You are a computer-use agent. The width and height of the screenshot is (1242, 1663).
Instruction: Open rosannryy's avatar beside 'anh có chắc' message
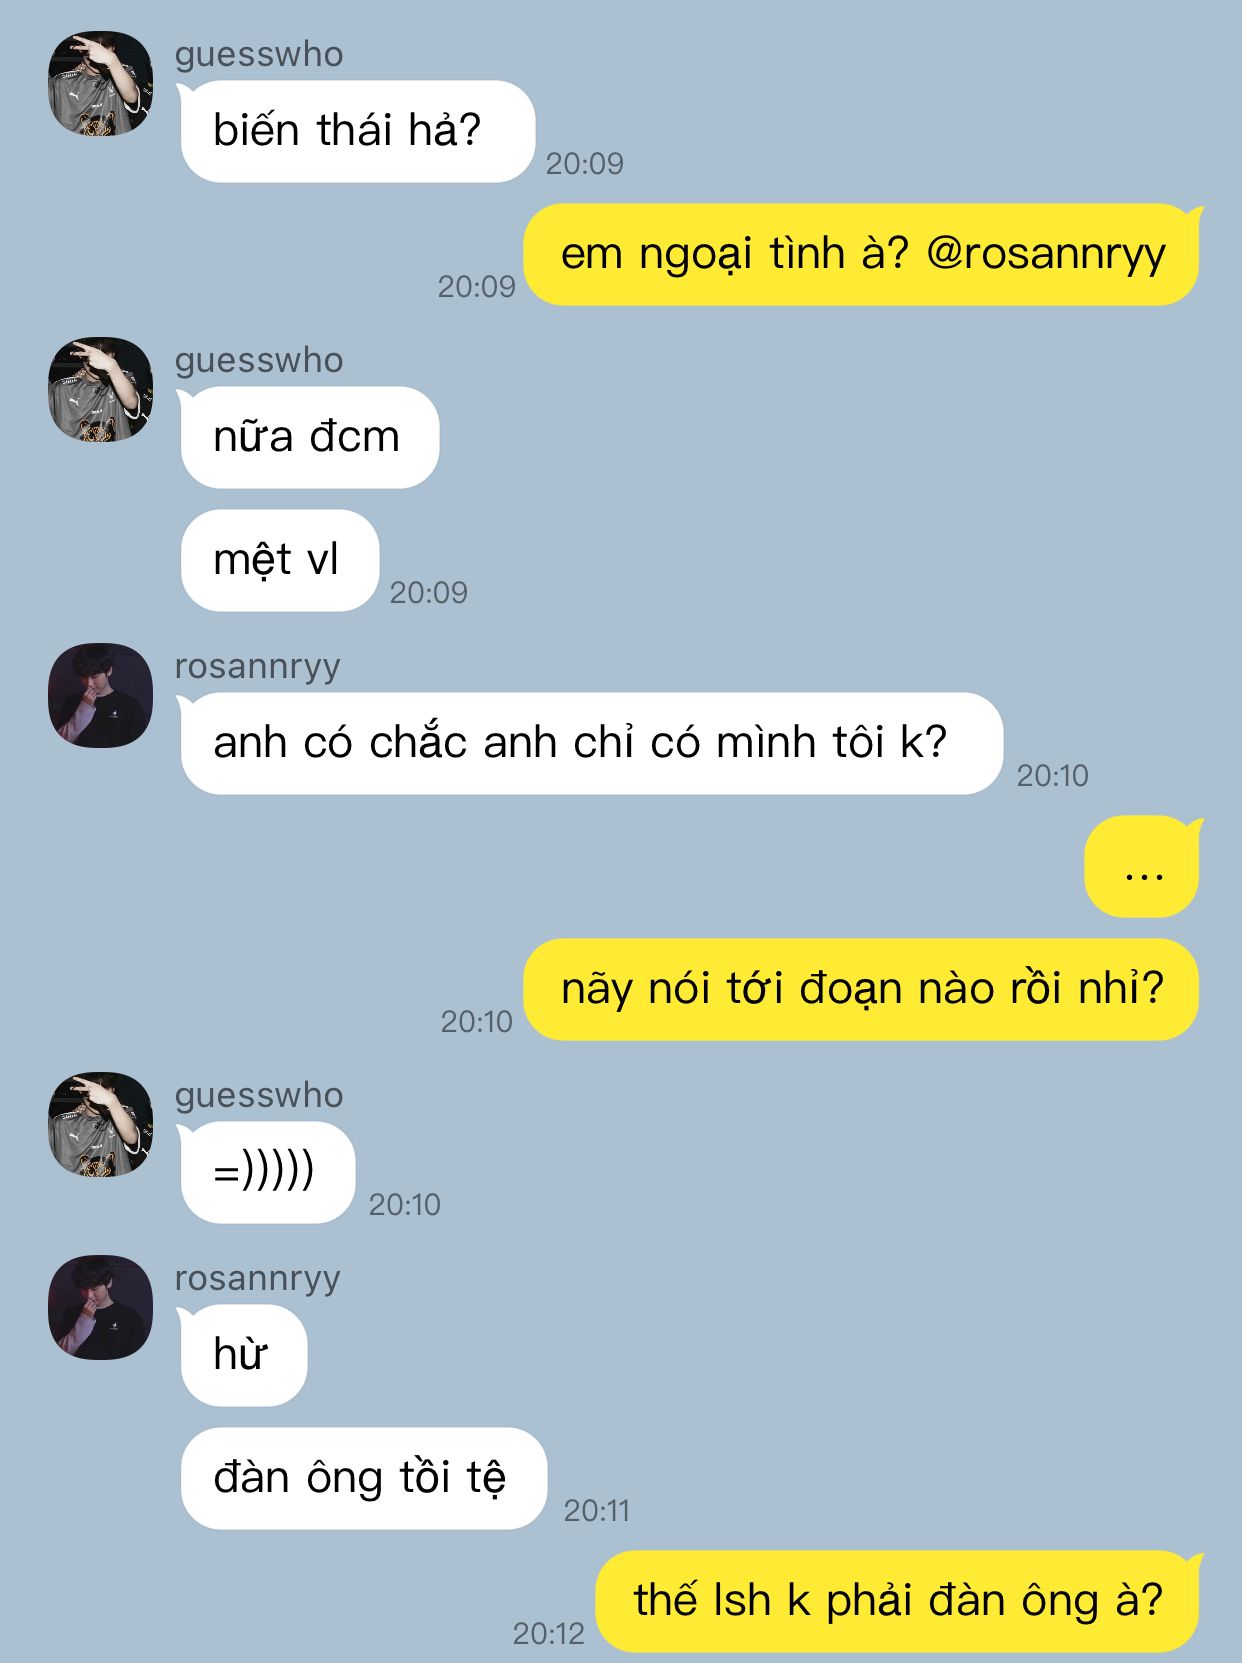click(x=100, y=696)
